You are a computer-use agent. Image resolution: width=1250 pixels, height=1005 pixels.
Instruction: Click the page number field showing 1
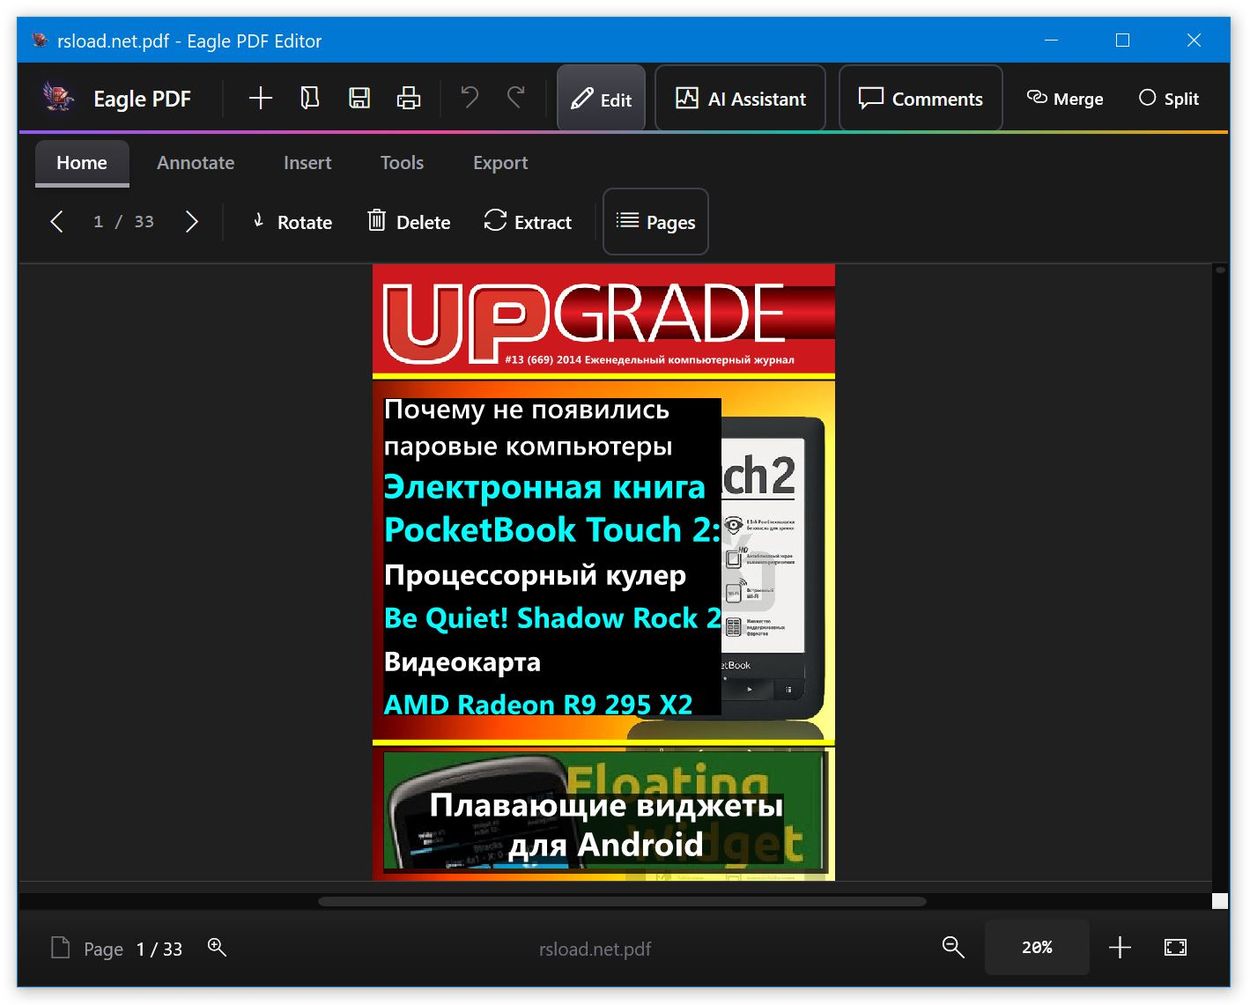click(x=98, y=222)
